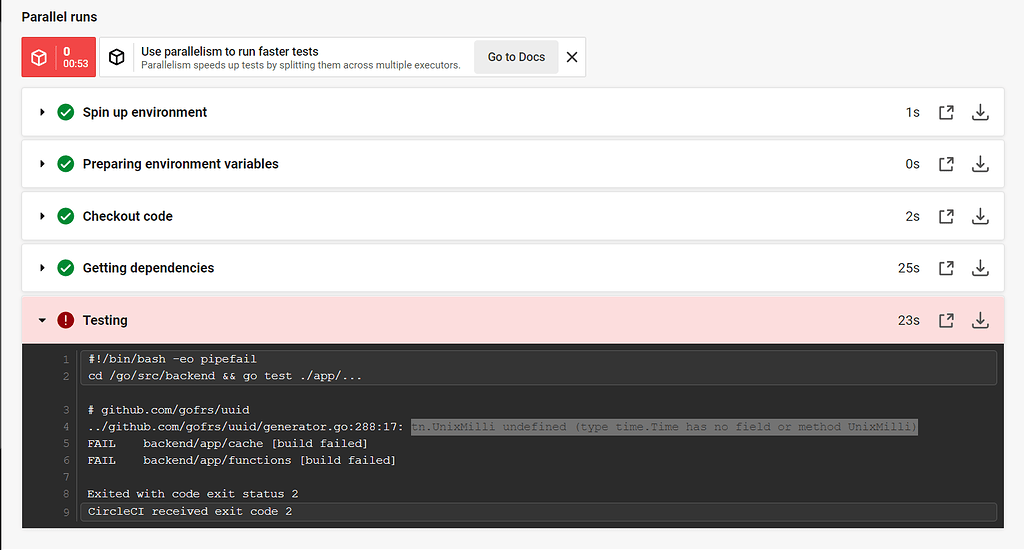Download Testing step log
1024x550 pixels.
(x=980, y=320)
